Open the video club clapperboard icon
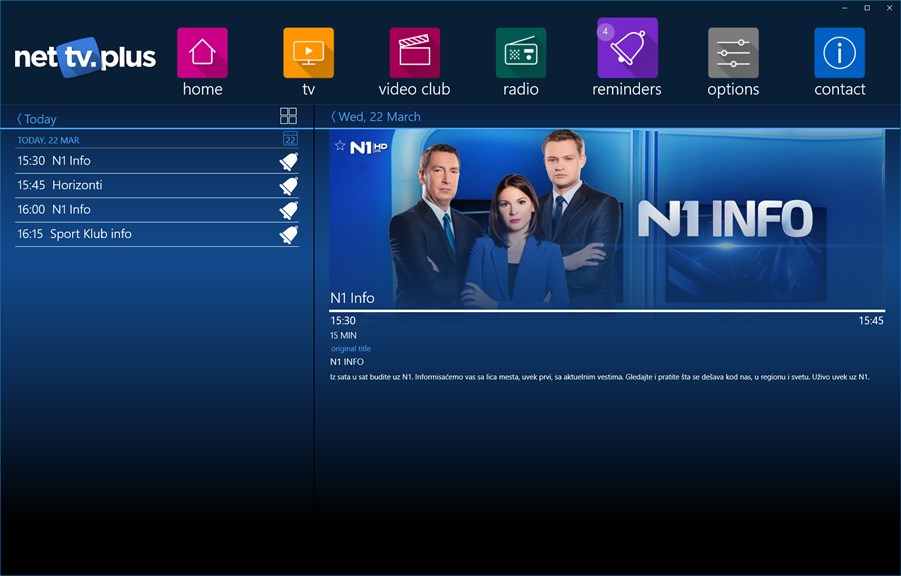This screenshot has width=901, height=576. click(414, 52)
